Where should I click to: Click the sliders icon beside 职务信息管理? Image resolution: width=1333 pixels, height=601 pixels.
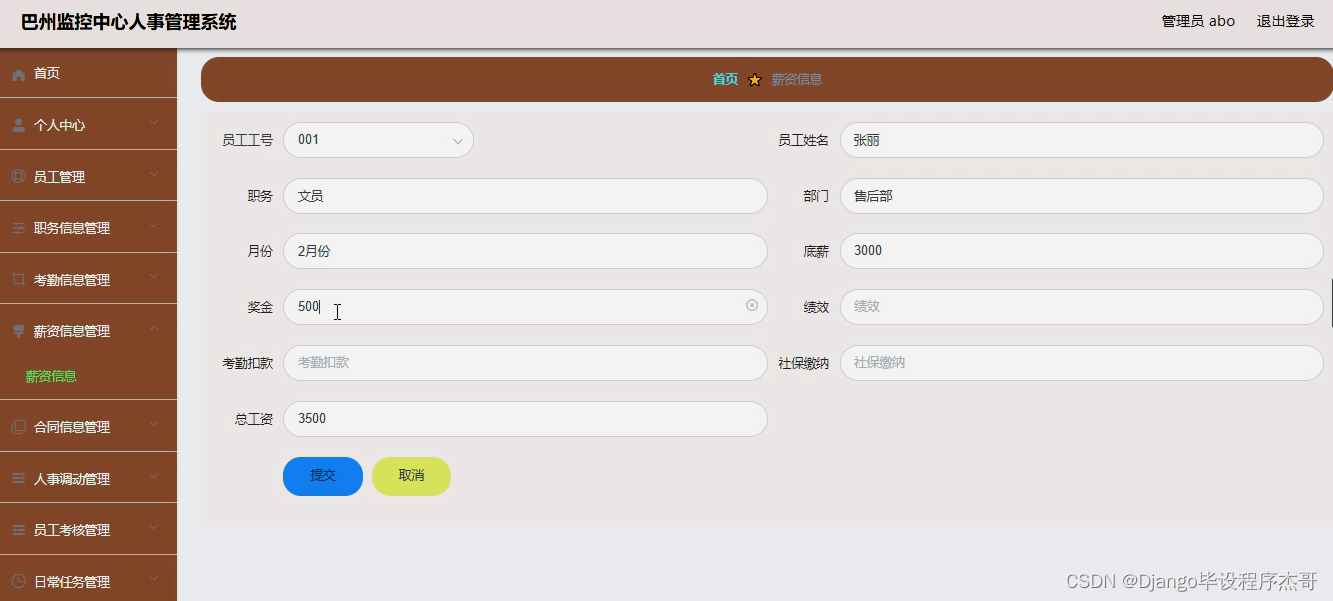[18, 228]
